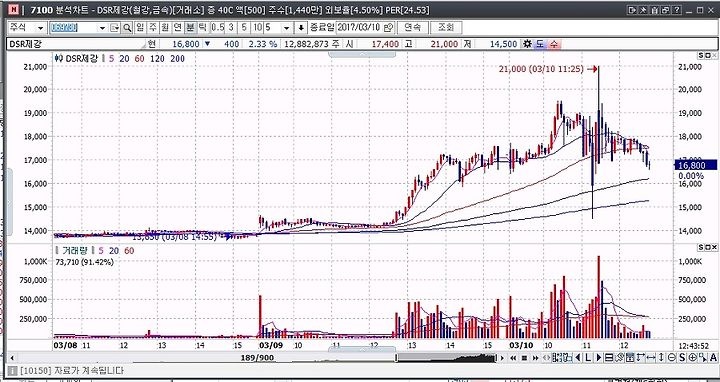
Task: Click the A icon at bottom toolbar end
Action: [713, 358]
